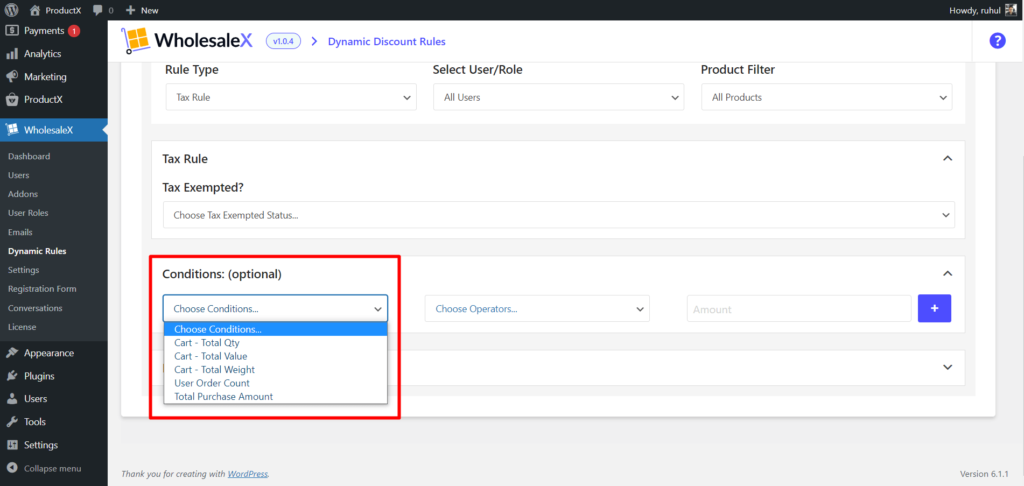Open Users under WholesaleX submenu

point(18,175)
